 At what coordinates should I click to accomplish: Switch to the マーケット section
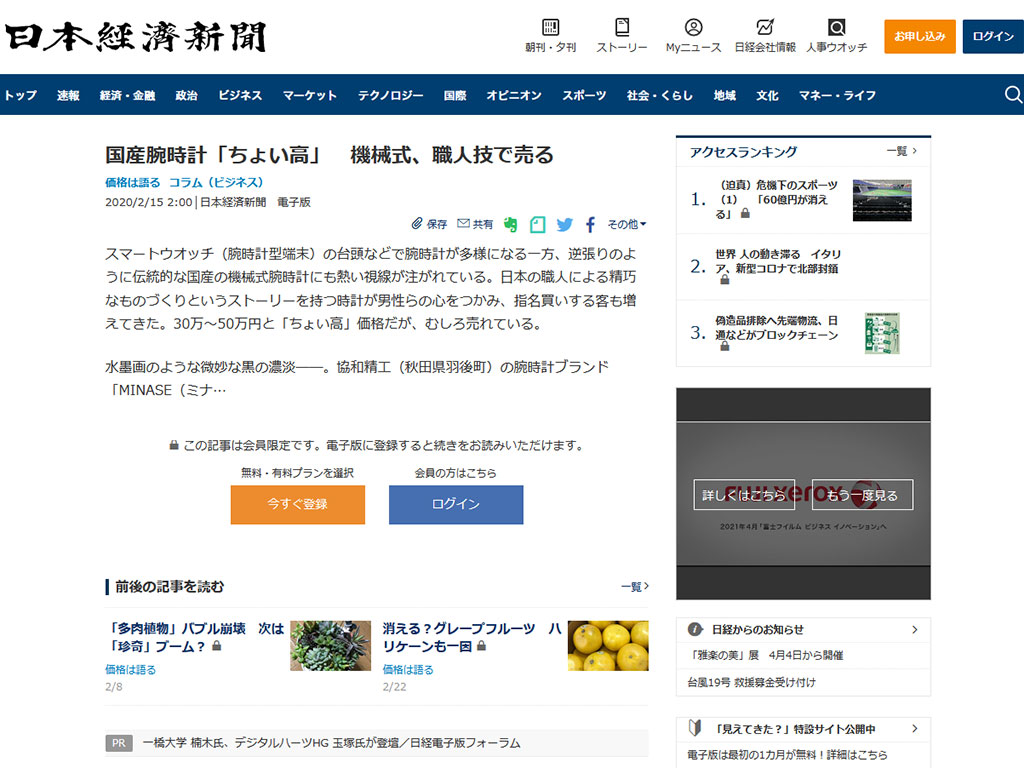click(309, 95)
